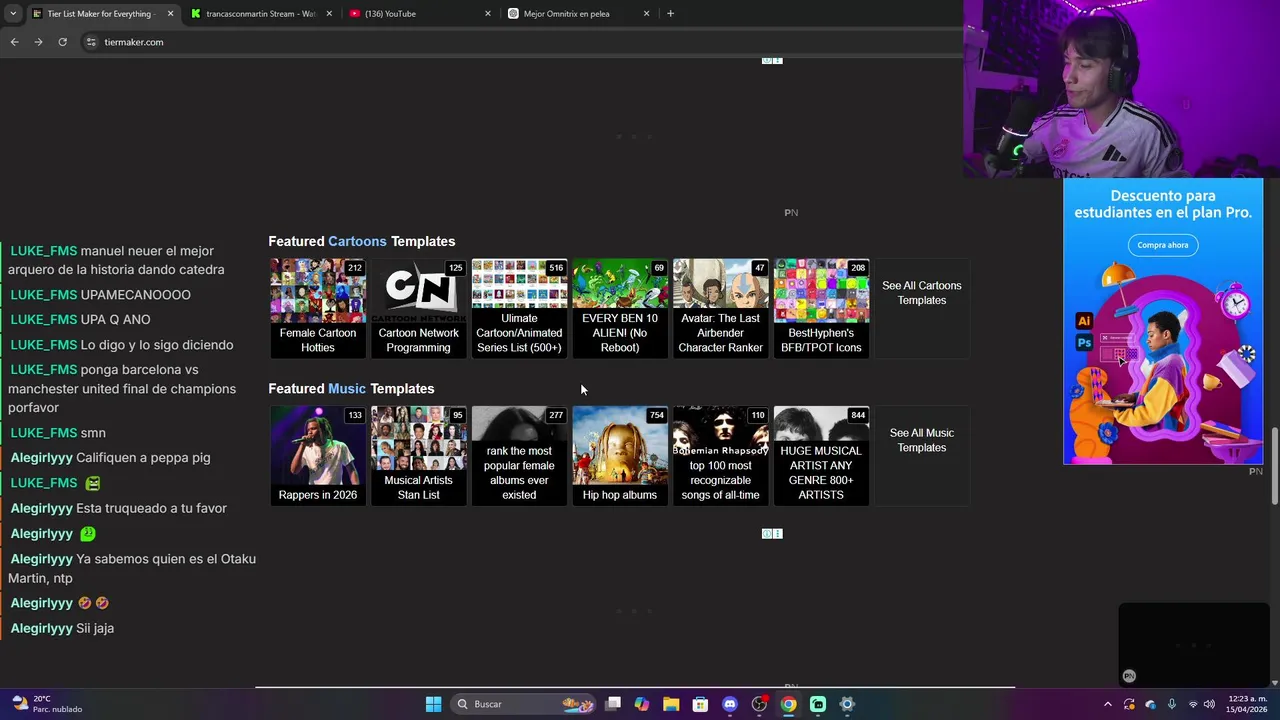Select the Tier List Maker tab
Image resolution: width=1280 pixels, height=720 pixels.
pos(100,14)
